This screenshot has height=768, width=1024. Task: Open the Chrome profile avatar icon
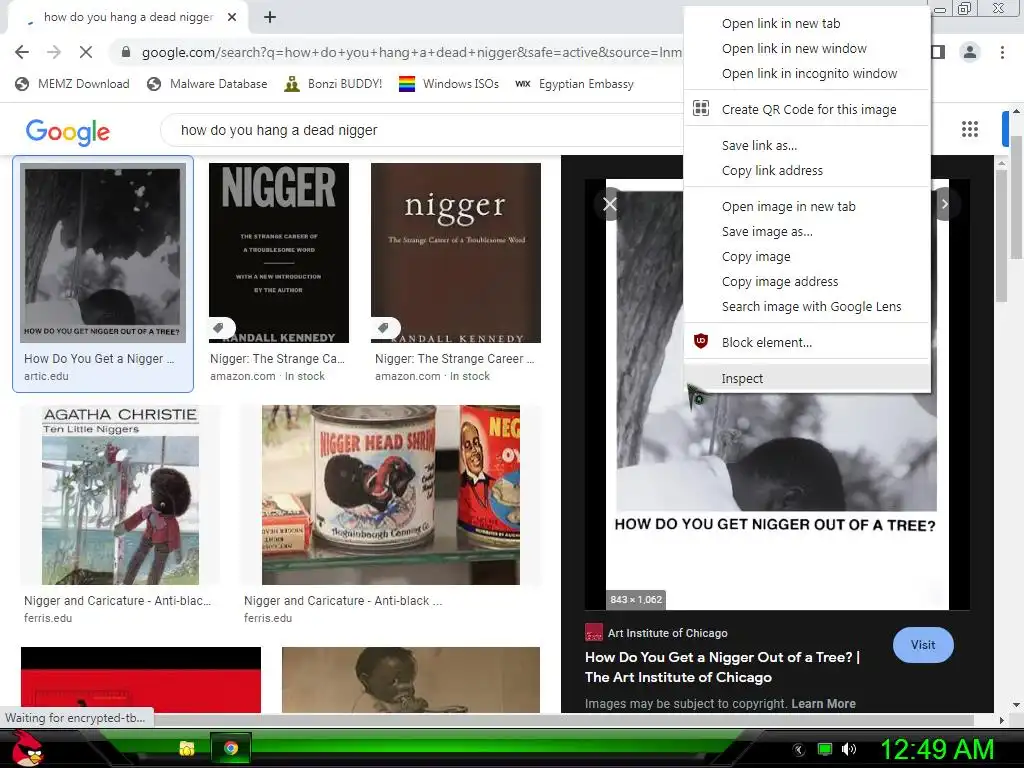point(970,52)
